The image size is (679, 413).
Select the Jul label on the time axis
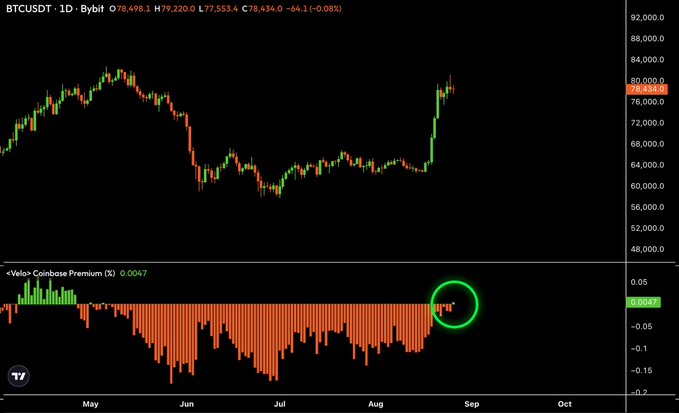click(x=280, y=404)
